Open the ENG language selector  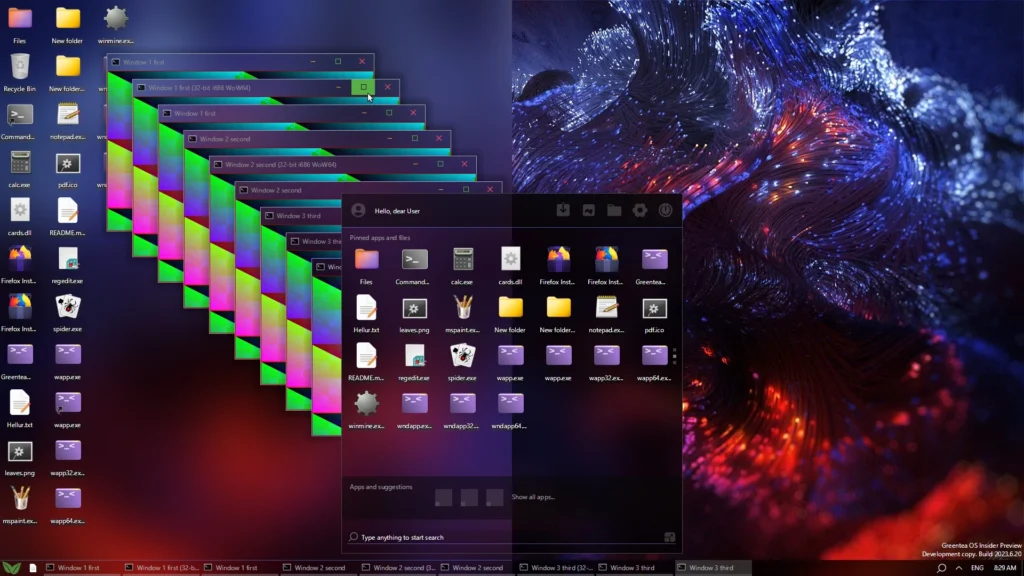point(980,567)
